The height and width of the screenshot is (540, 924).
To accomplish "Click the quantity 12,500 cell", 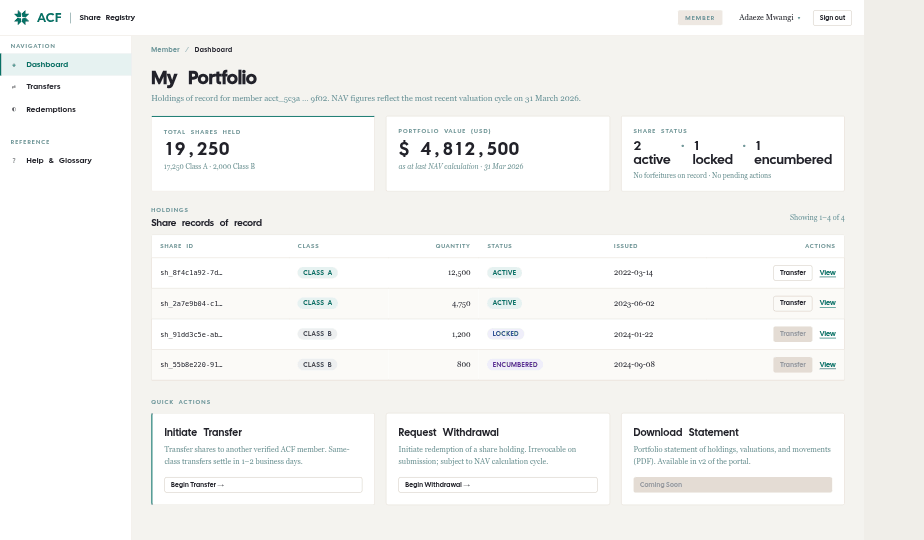I will [459, 273].
